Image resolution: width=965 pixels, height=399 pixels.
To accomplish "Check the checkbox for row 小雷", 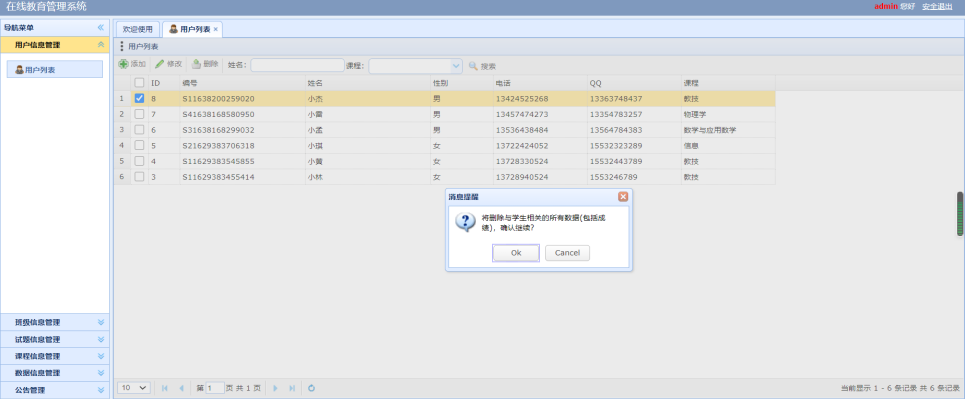I will click(140, 114).
